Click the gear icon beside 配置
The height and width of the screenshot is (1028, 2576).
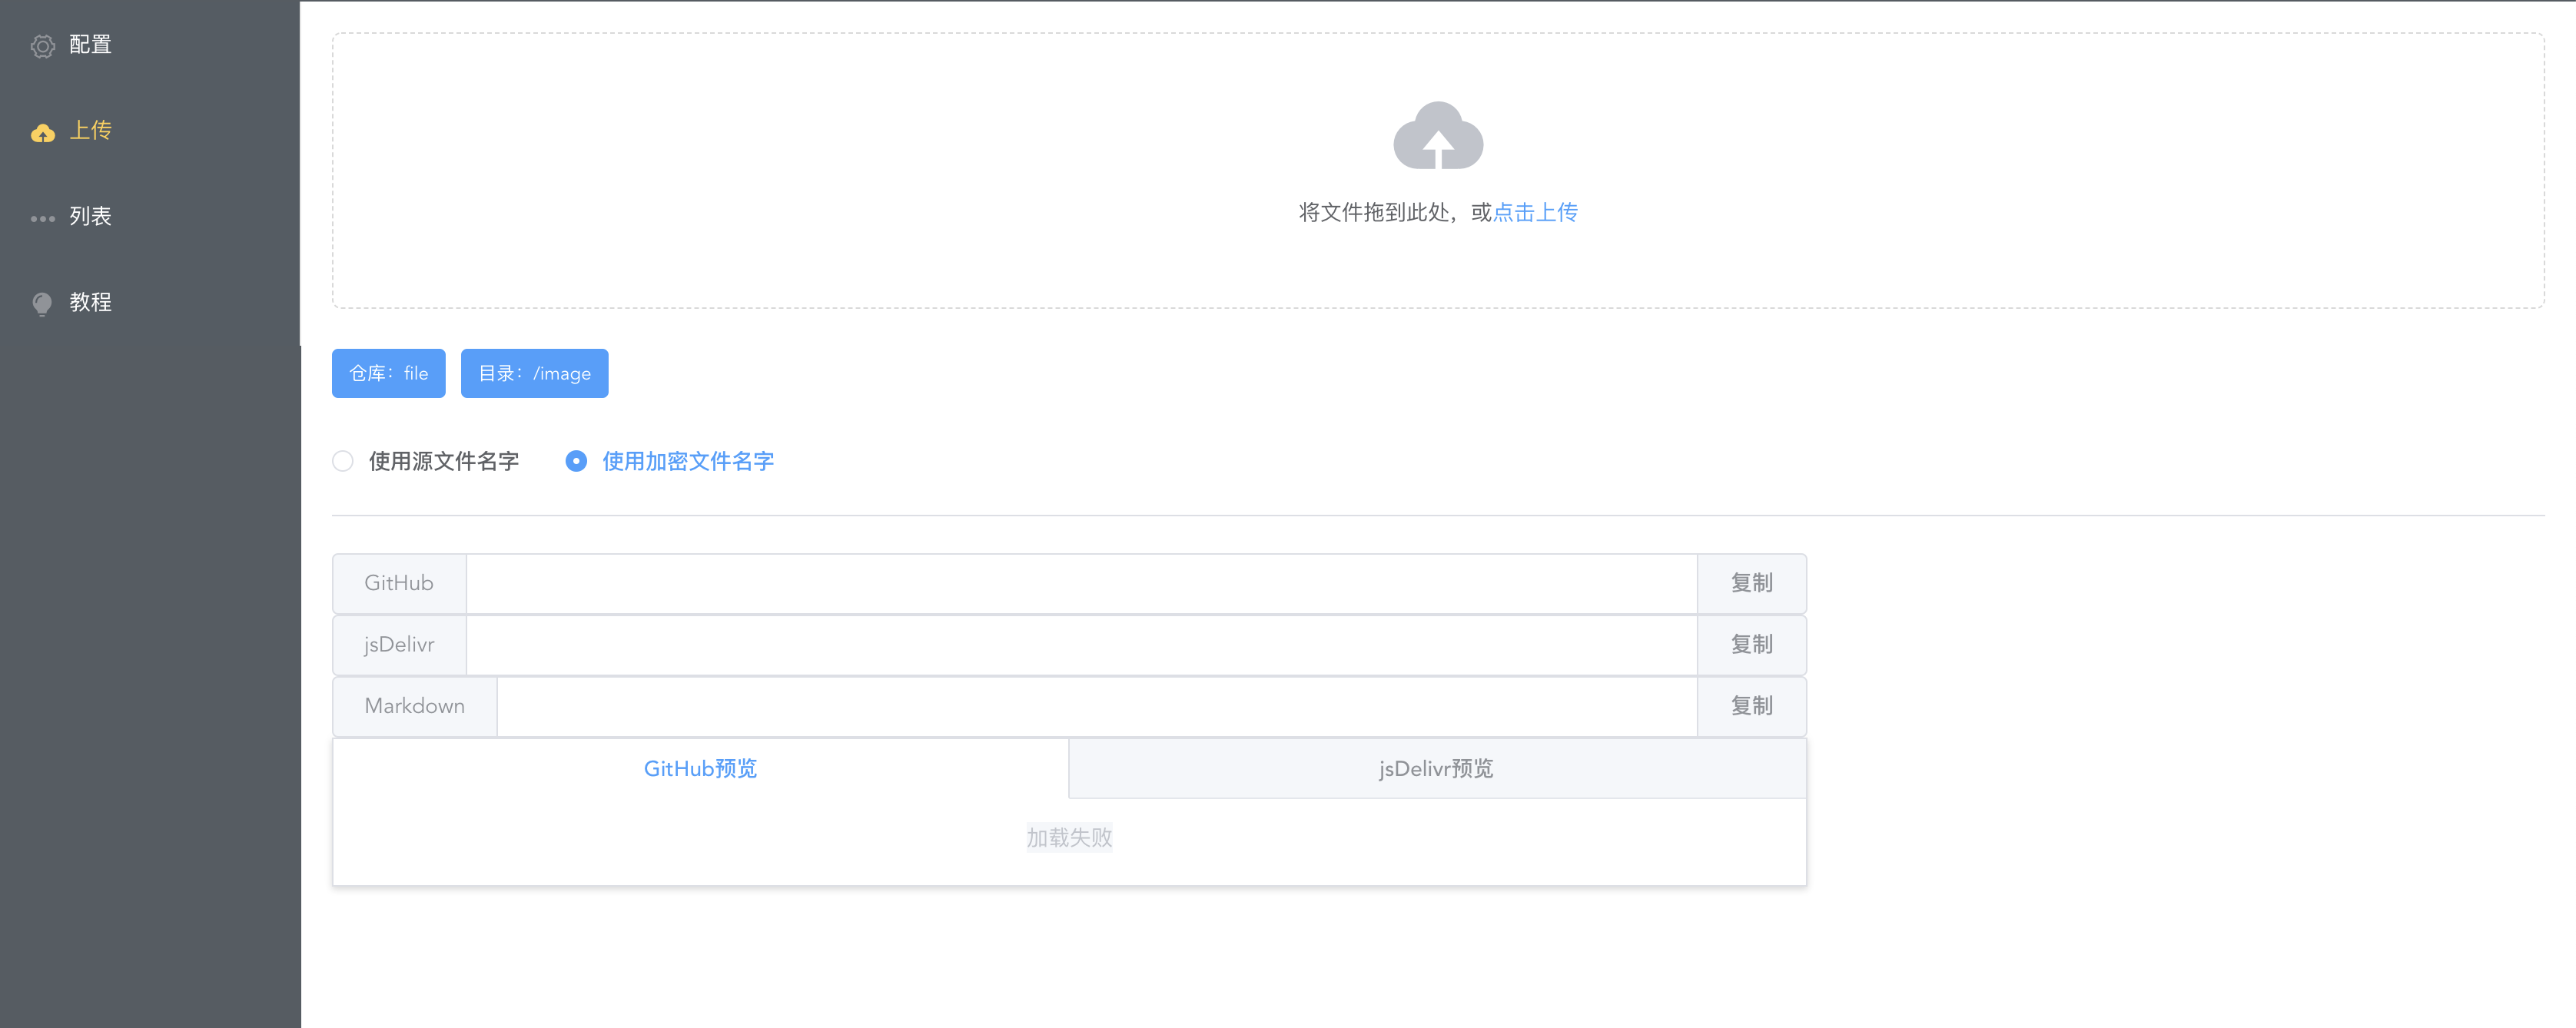pyautogui.click(x=42, y=46)
